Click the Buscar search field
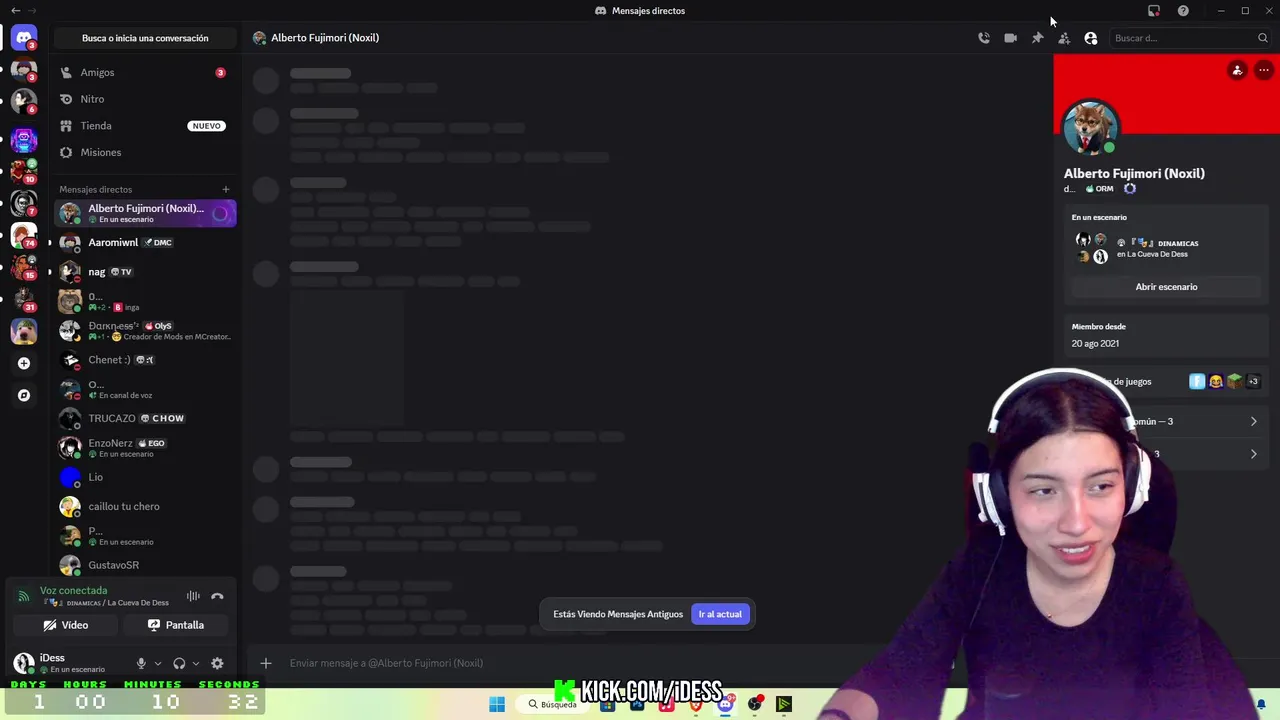 point(1190,38)
